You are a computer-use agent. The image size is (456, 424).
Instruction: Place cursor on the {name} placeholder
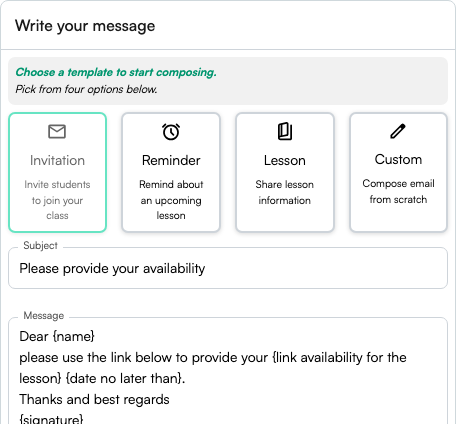(x=74, y=336)
